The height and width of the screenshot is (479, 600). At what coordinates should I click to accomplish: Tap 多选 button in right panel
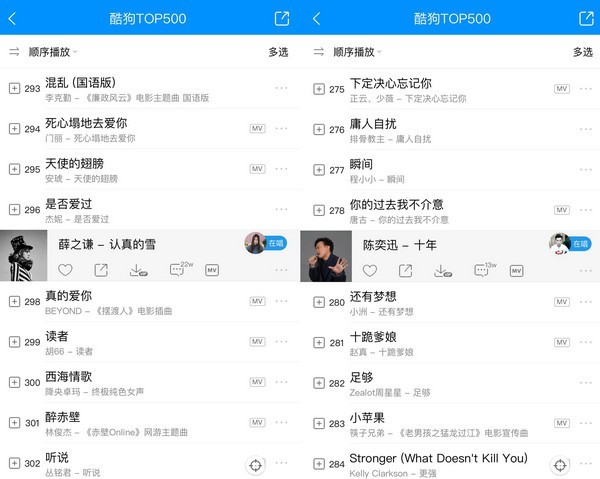[x=583, y=52]
